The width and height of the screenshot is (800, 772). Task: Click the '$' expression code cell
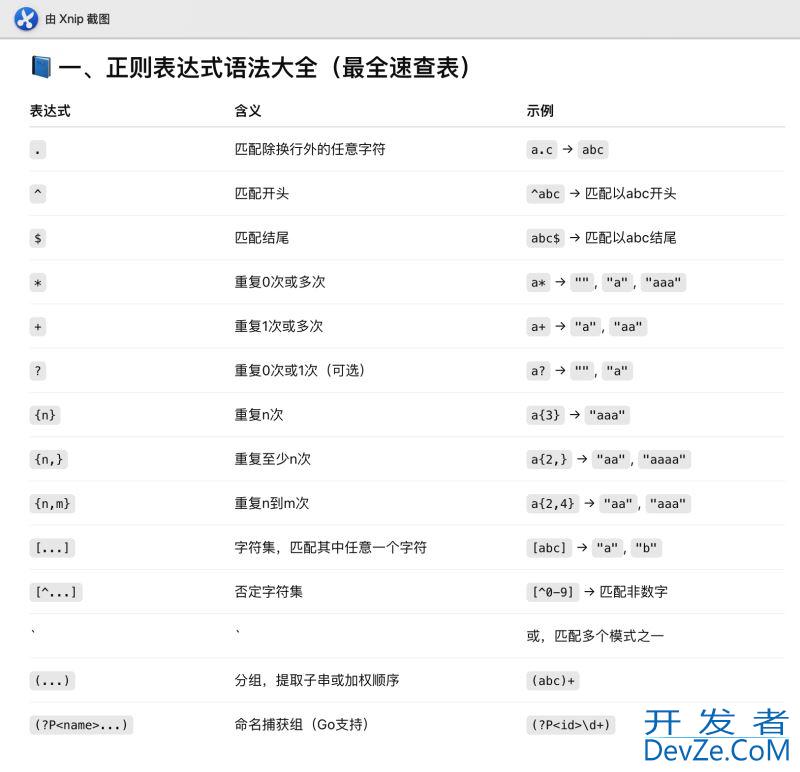(38, 238)
